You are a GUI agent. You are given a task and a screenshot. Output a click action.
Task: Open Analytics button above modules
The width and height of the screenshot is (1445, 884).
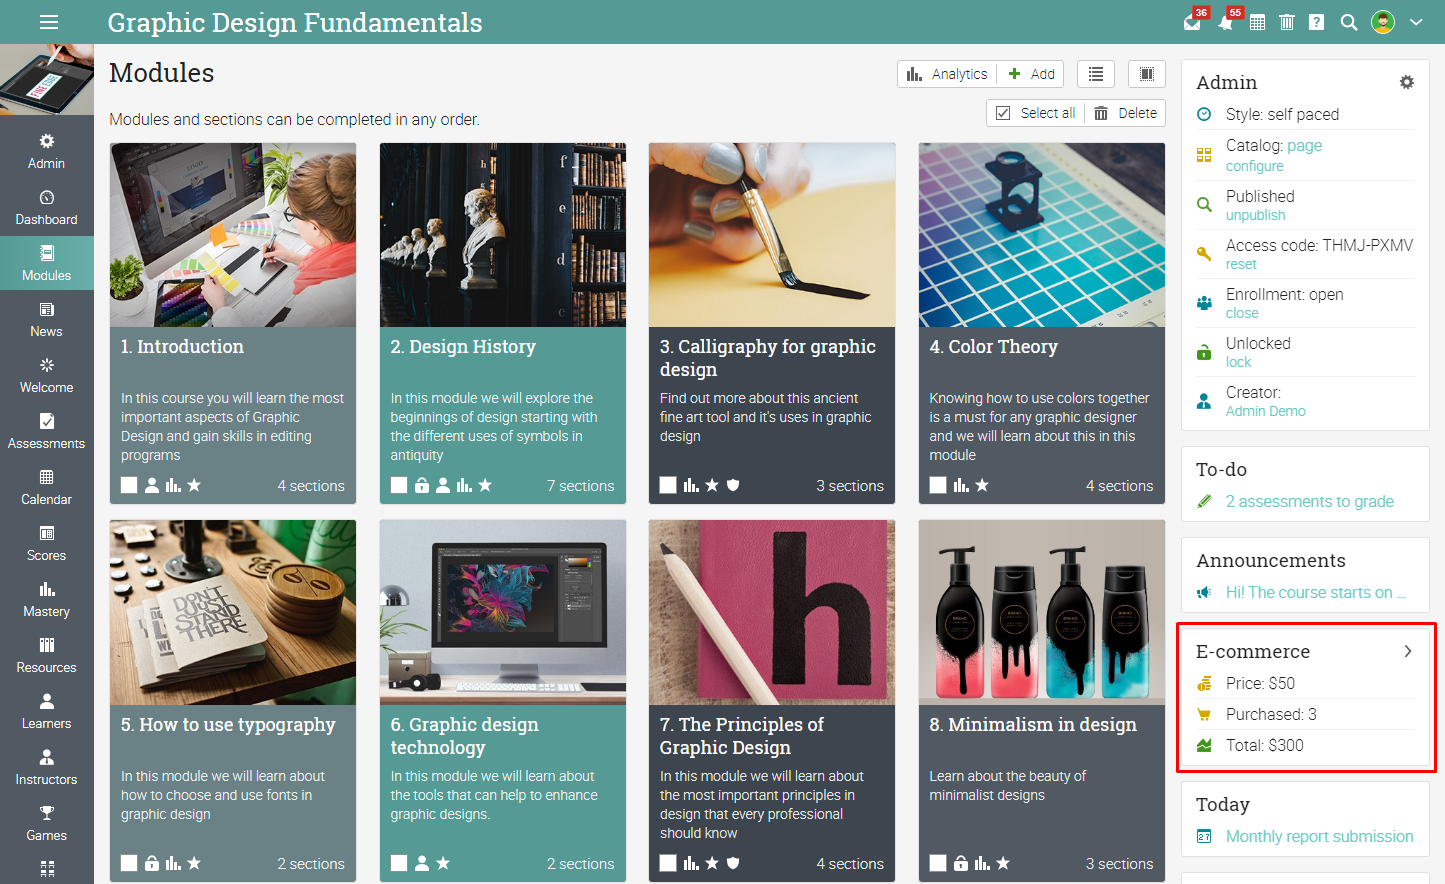point(947,74)
